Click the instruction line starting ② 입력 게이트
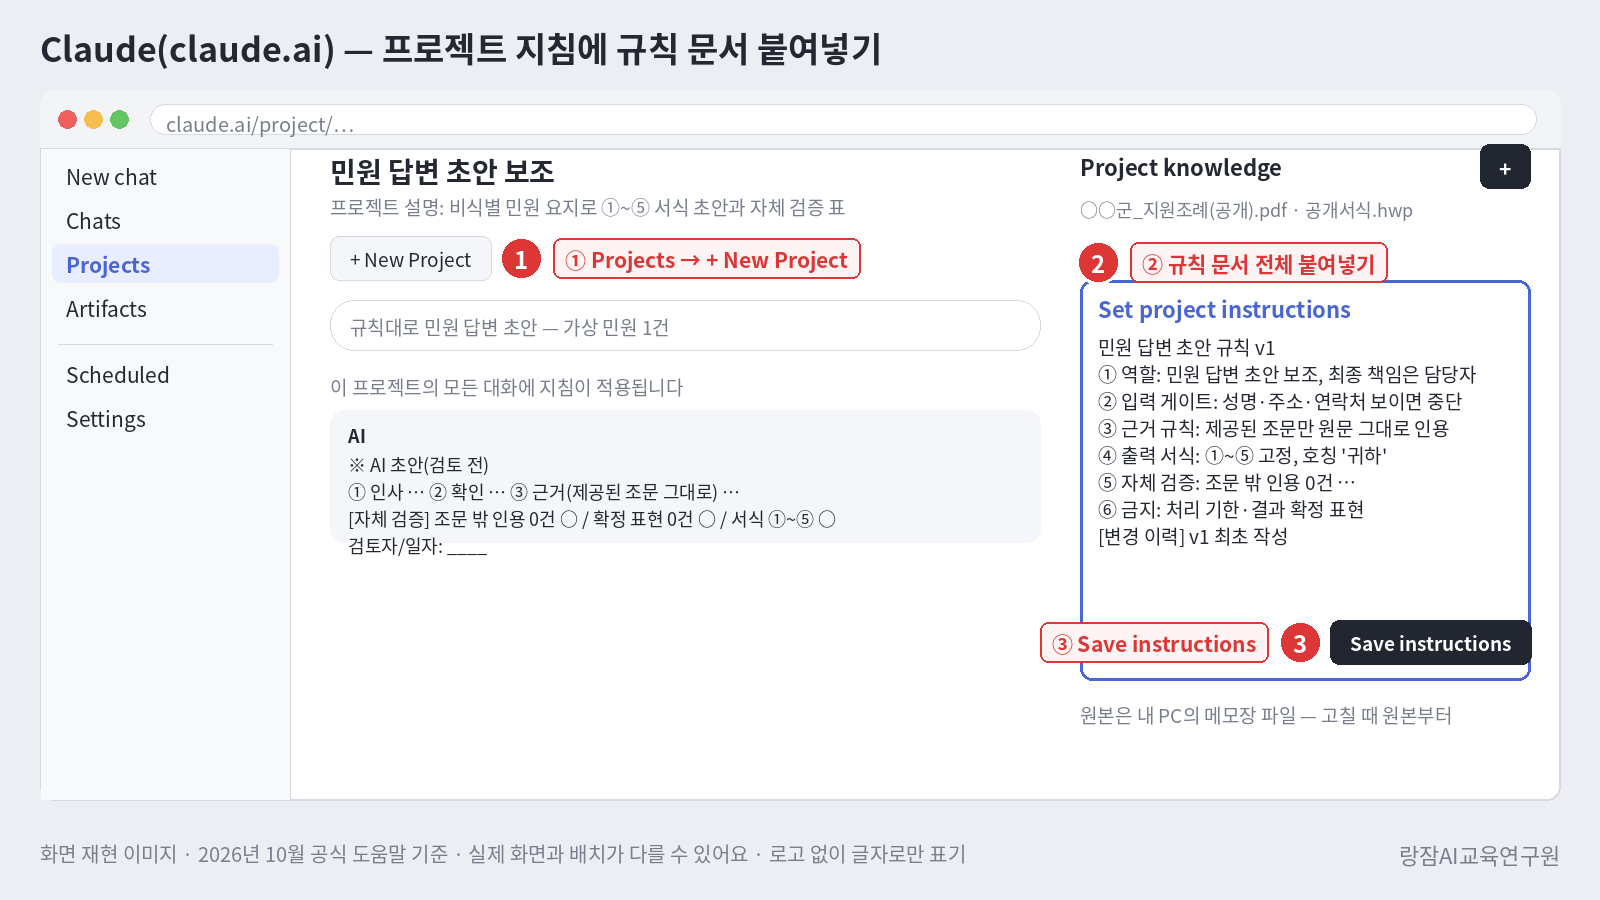The width and height of the screenshot is (1600, 900). tap(1280, 401)
